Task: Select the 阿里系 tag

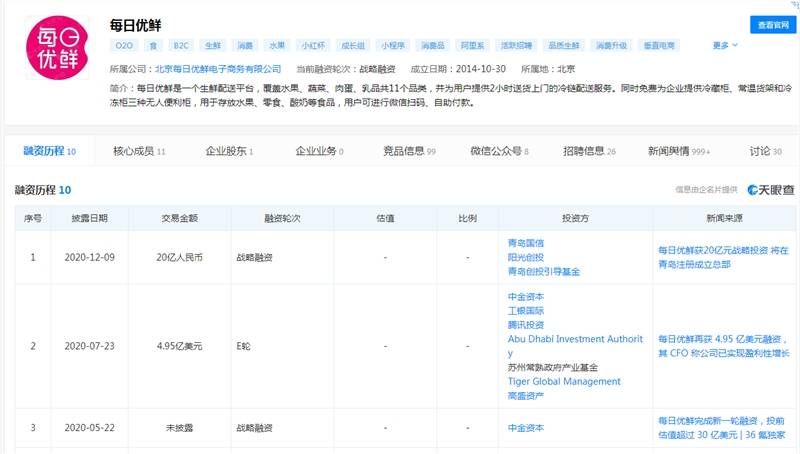Action: 472,45
